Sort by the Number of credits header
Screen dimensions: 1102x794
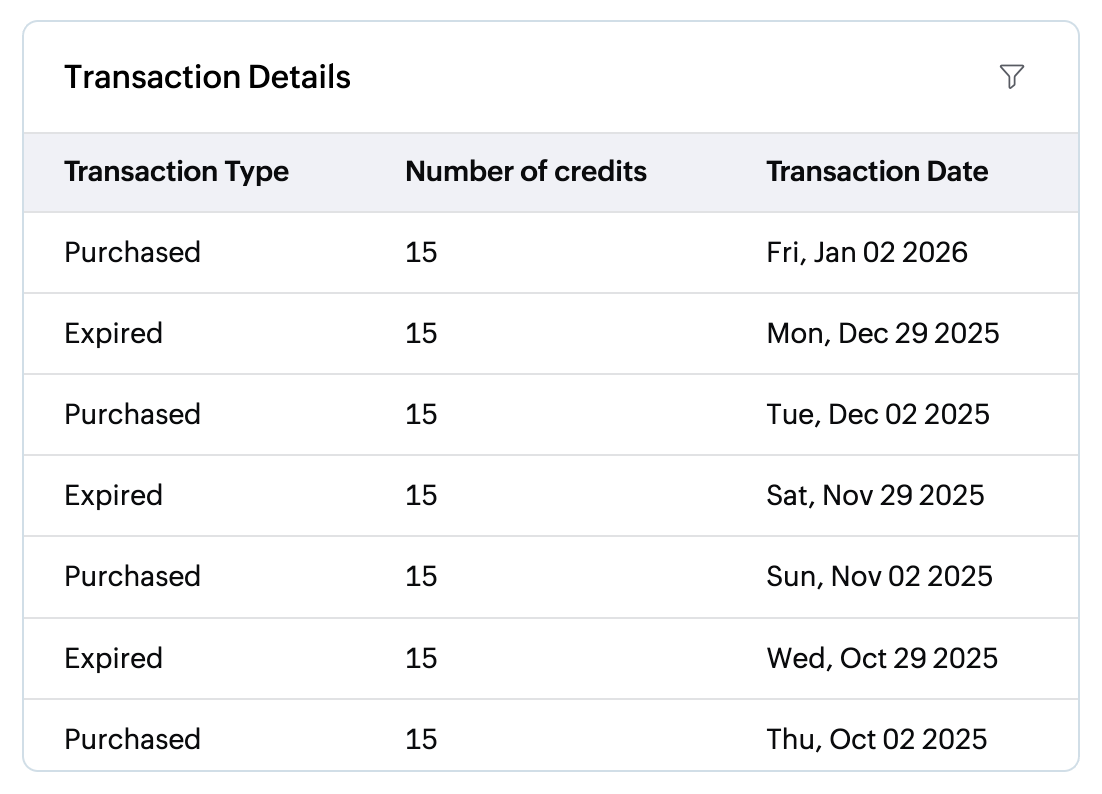coord(526,171)
